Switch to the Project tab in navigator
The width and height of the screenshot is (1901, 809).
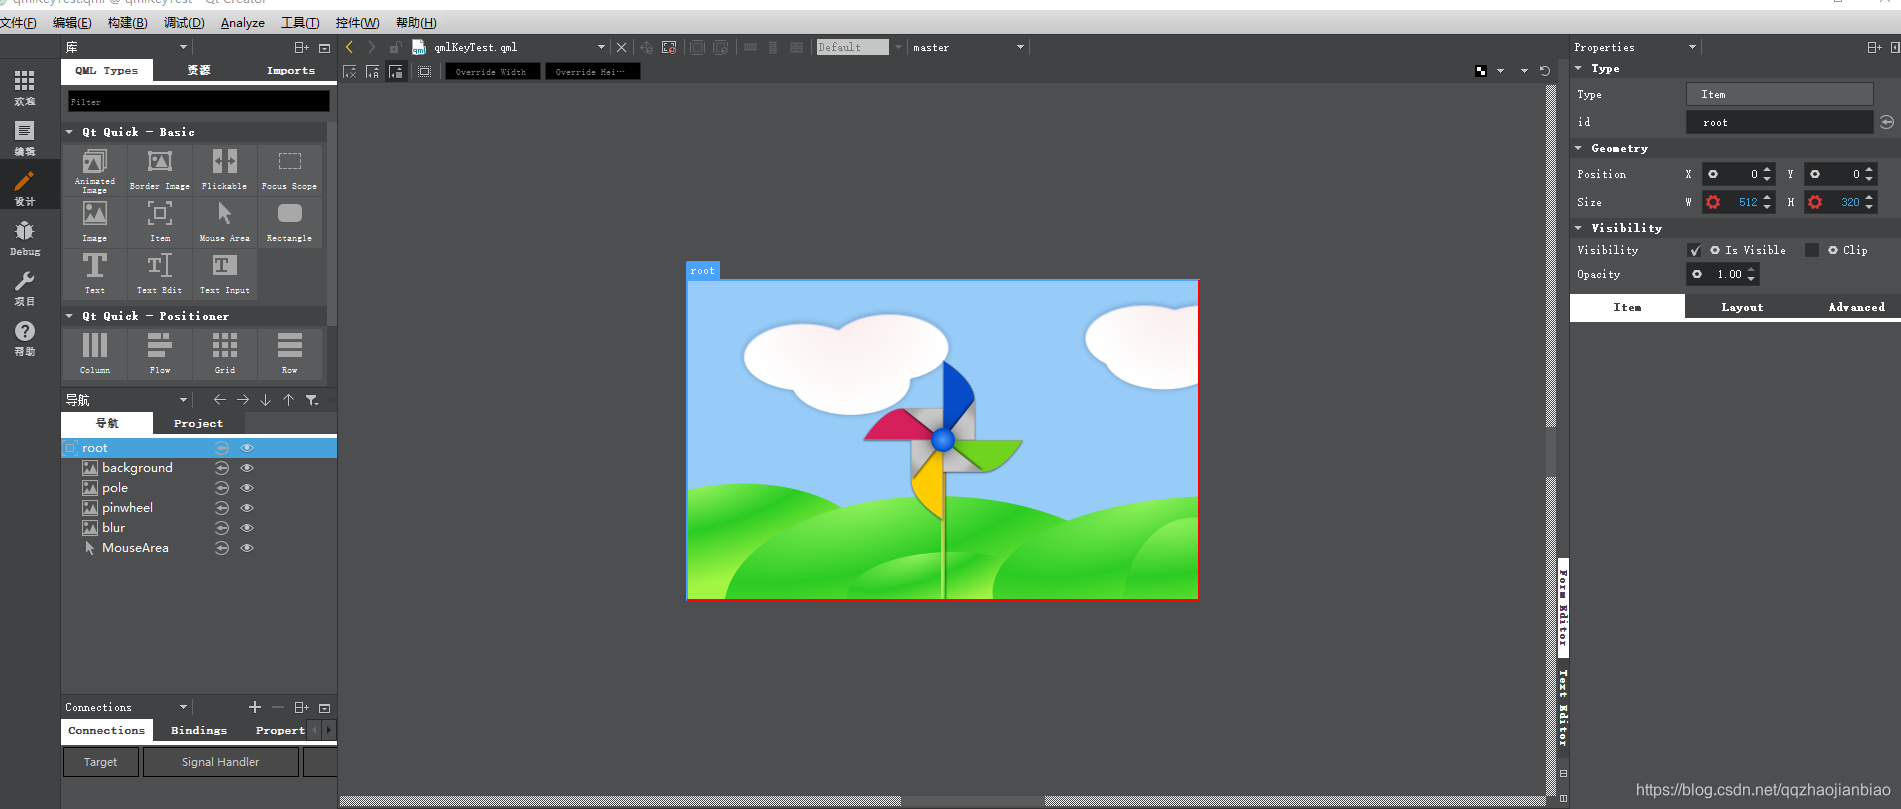tap(198, 423)
